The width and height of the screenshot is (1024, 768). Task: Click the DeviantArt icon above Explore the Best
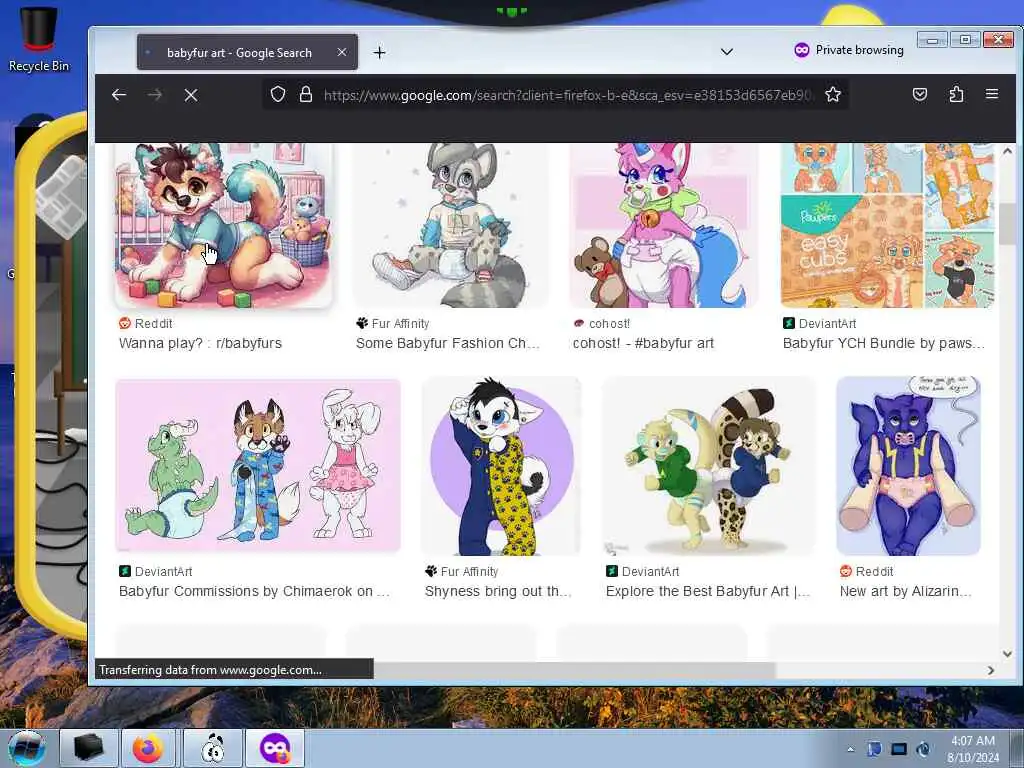[x=612, y=571]
